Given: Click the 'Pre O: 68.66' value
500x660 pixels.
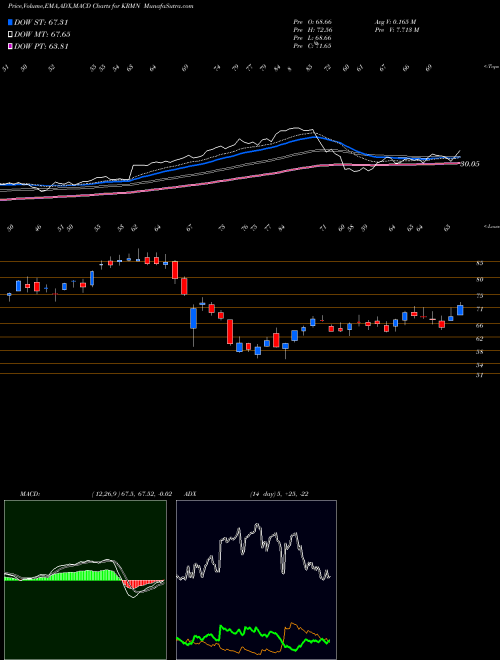Looking at the screenshot, I should [x=313, y=21].
